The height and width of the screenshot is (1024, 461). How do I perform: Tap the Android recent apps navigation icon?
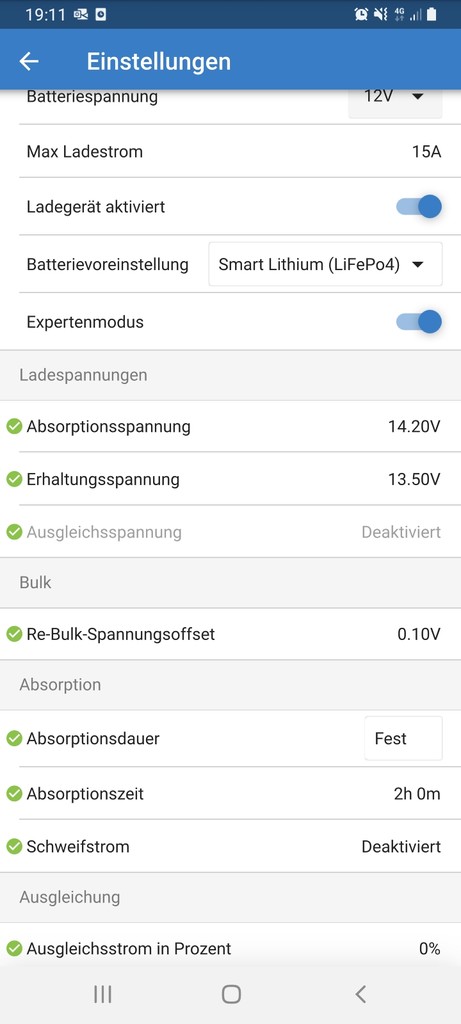click(103, 994)
